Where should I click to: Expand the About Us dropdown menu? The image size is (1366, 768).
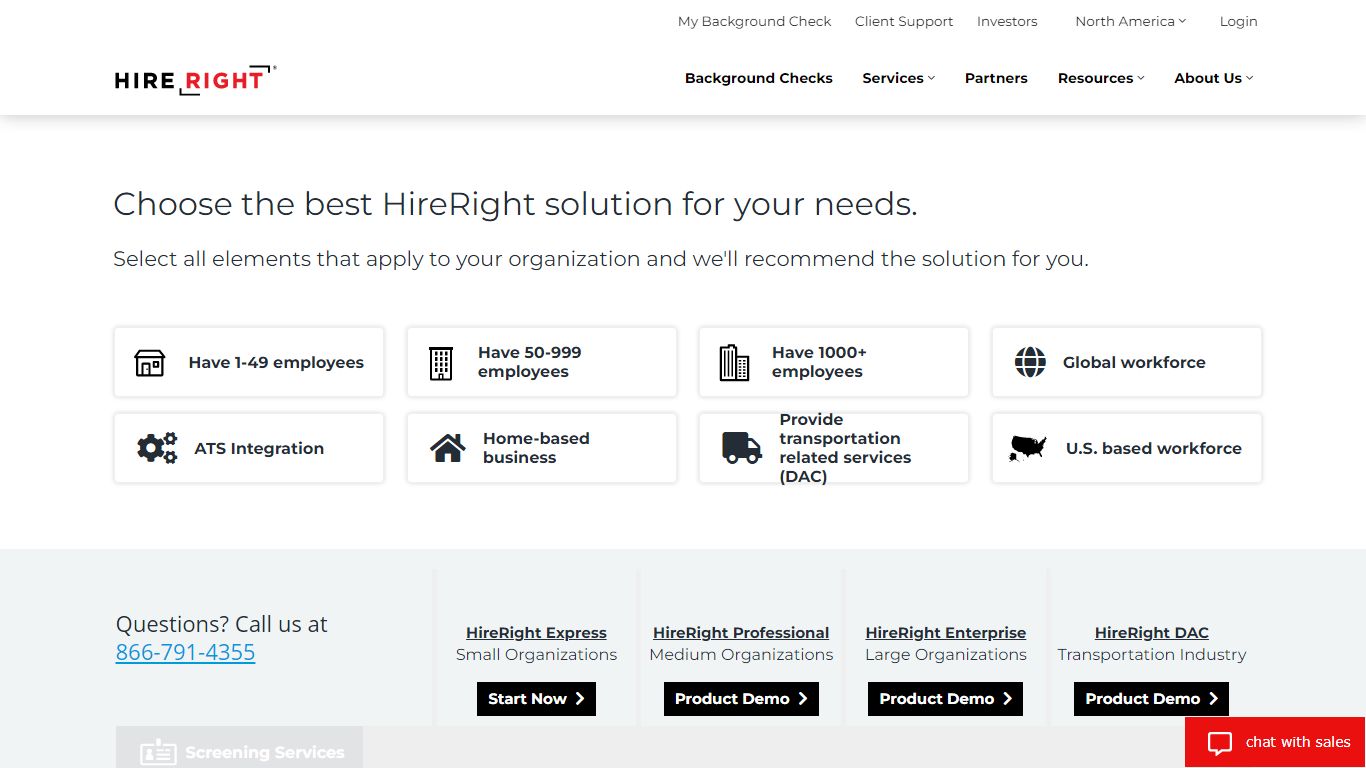pyautogui.click(x=1213, y=78)
